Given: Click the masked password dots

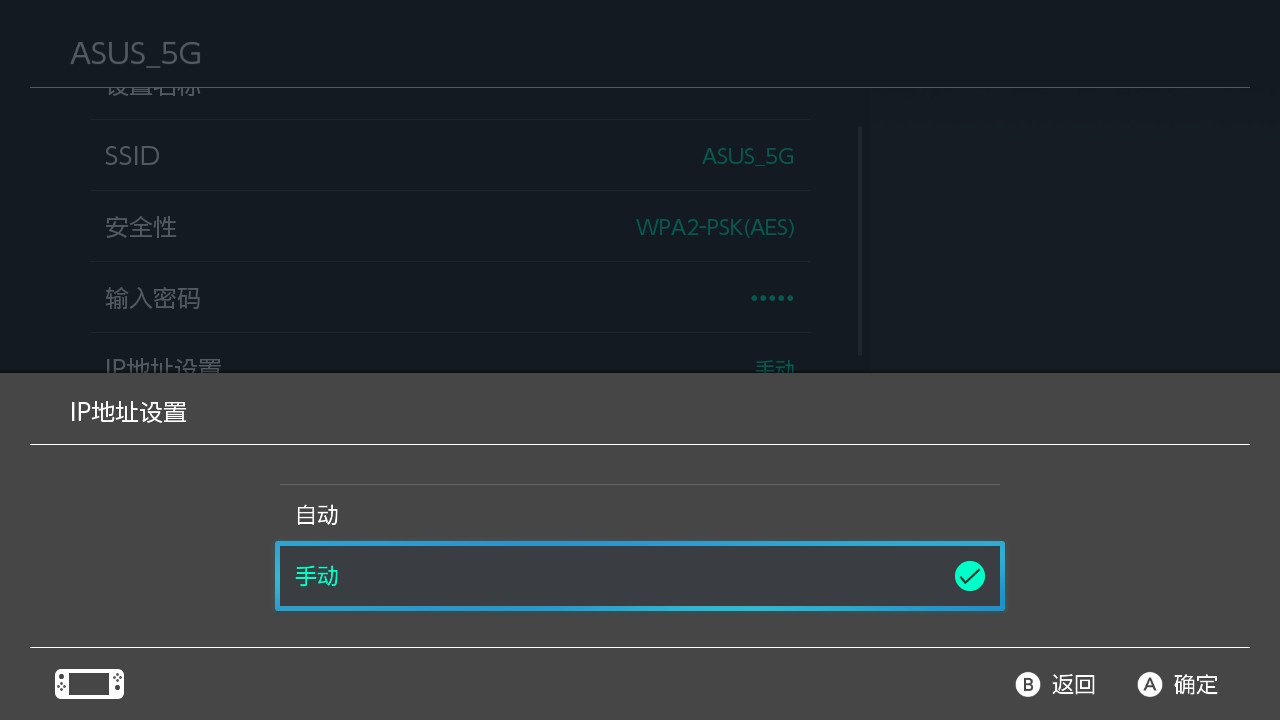Looking at the screenshot, I should (x=772, y=298).
